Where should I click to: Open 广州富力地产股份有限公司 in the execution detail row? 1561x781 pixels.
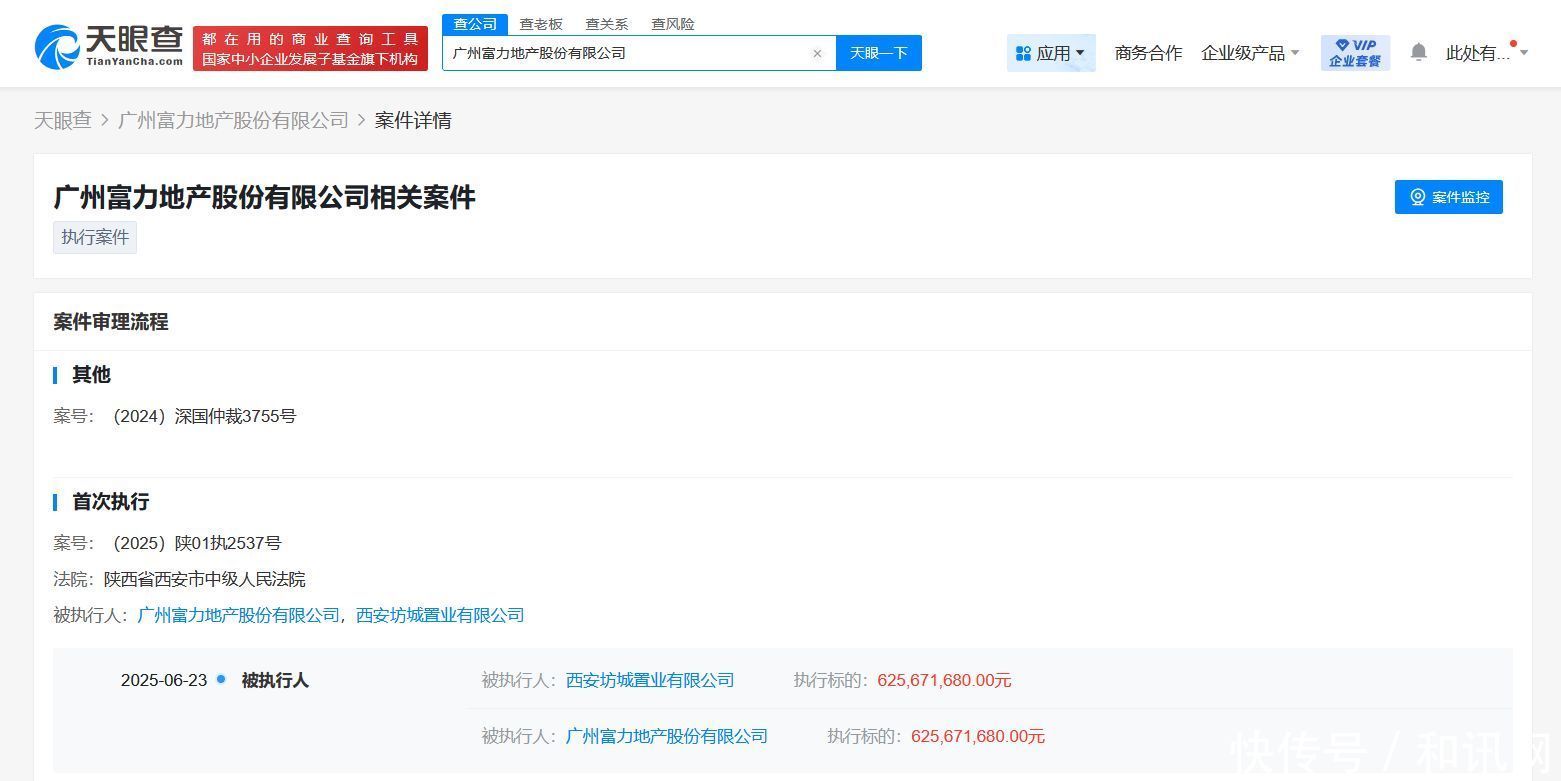(x=667, y=736)
